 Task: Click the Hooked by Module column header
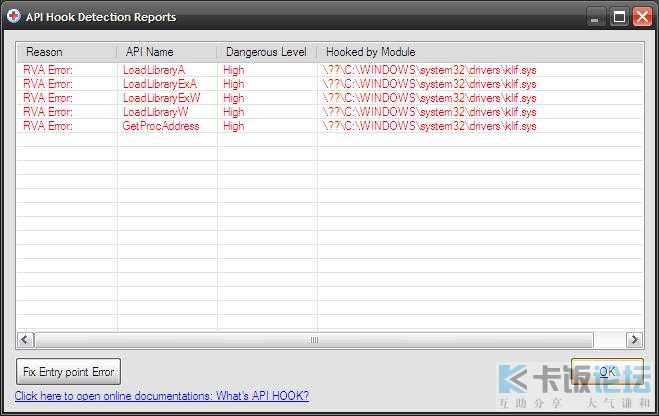point(480,52)
